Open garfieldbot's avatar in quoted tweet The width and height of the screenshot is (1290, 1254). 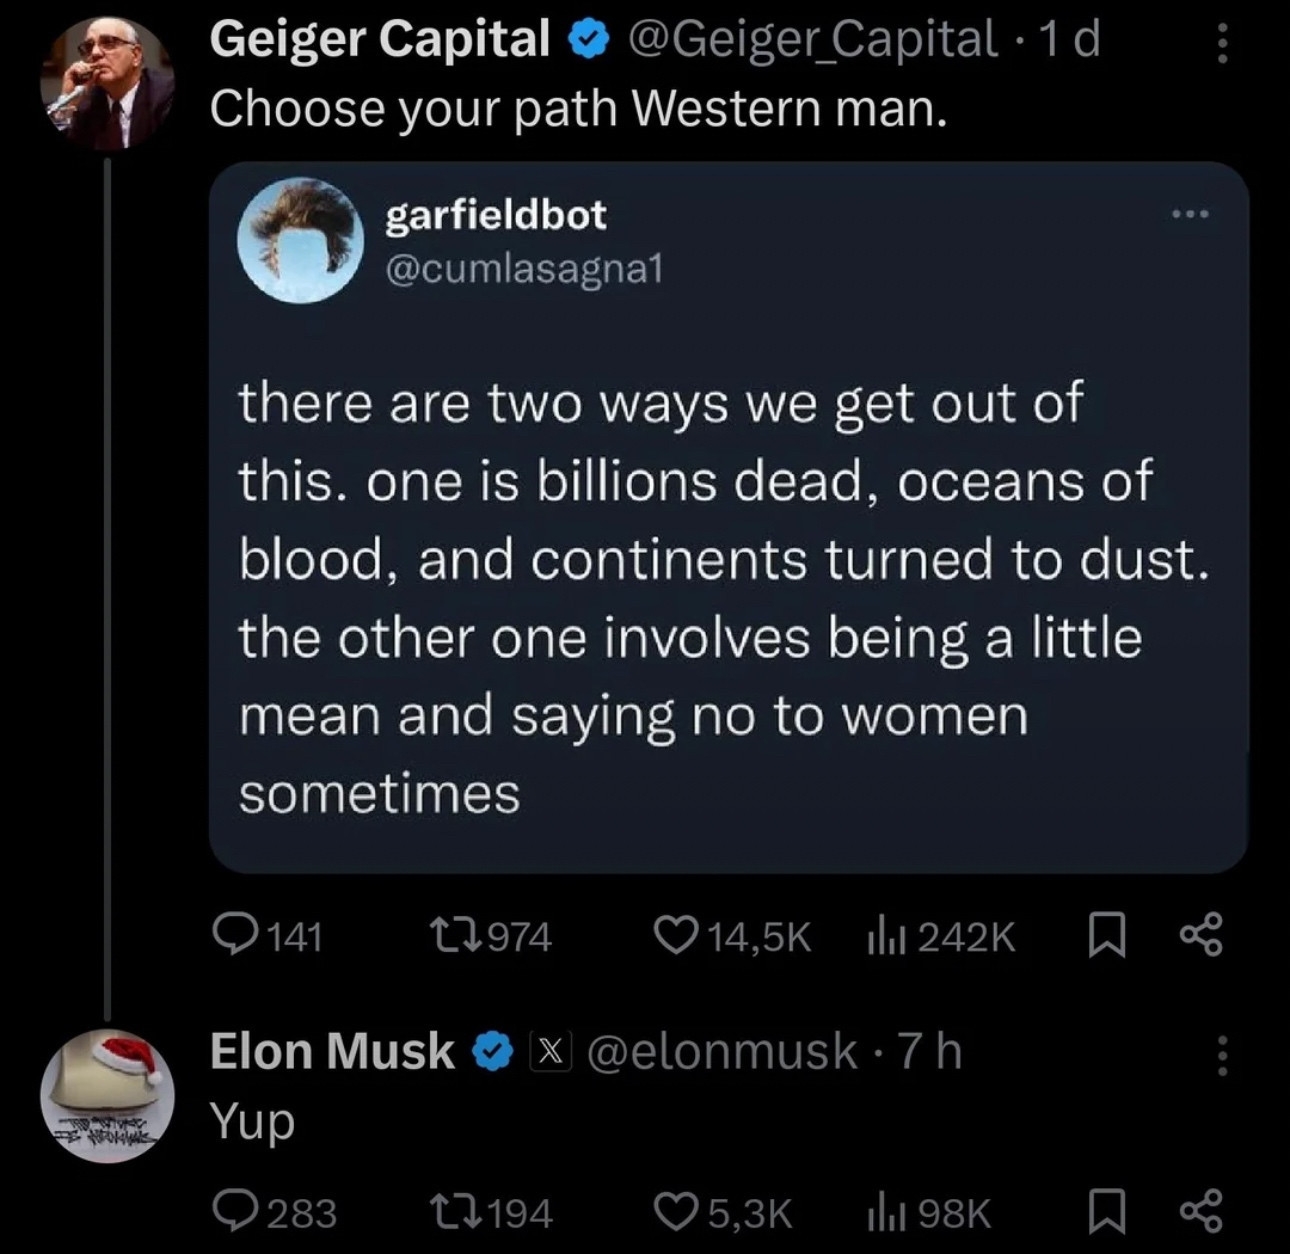click(x=299, y=240)
